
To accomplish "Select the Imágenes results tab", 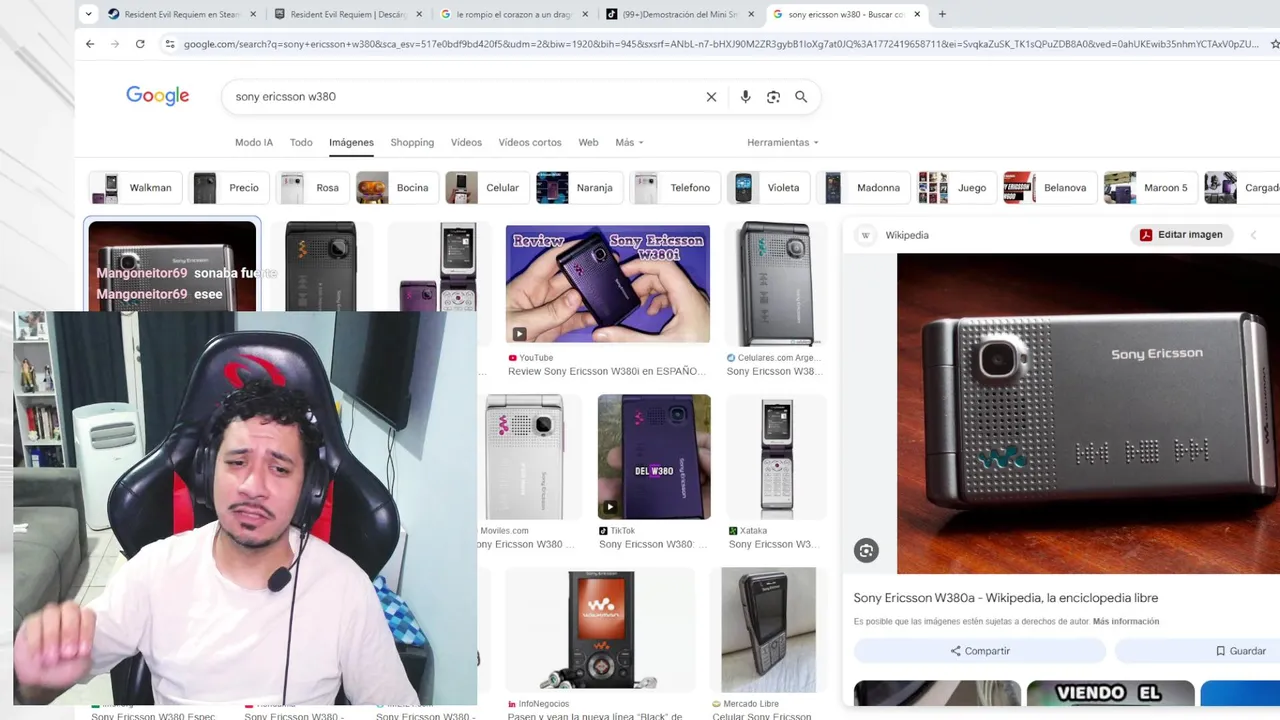I will (x=351, y=142).
